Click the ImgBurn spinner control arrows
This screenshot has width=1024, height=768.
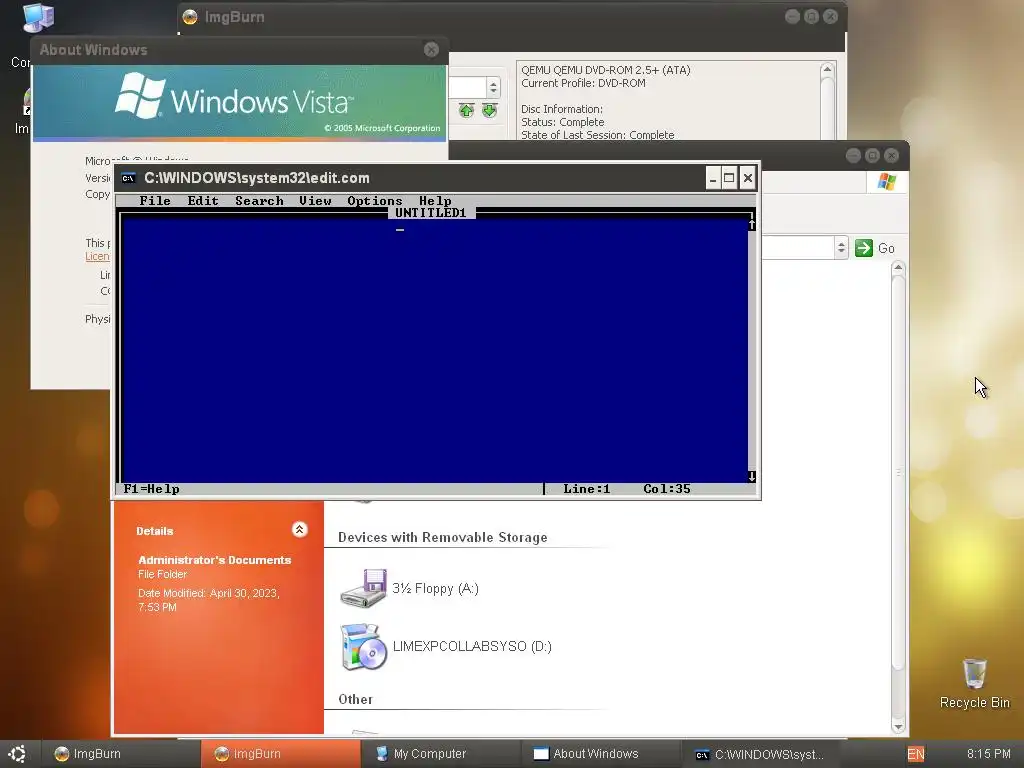[494, 87]
